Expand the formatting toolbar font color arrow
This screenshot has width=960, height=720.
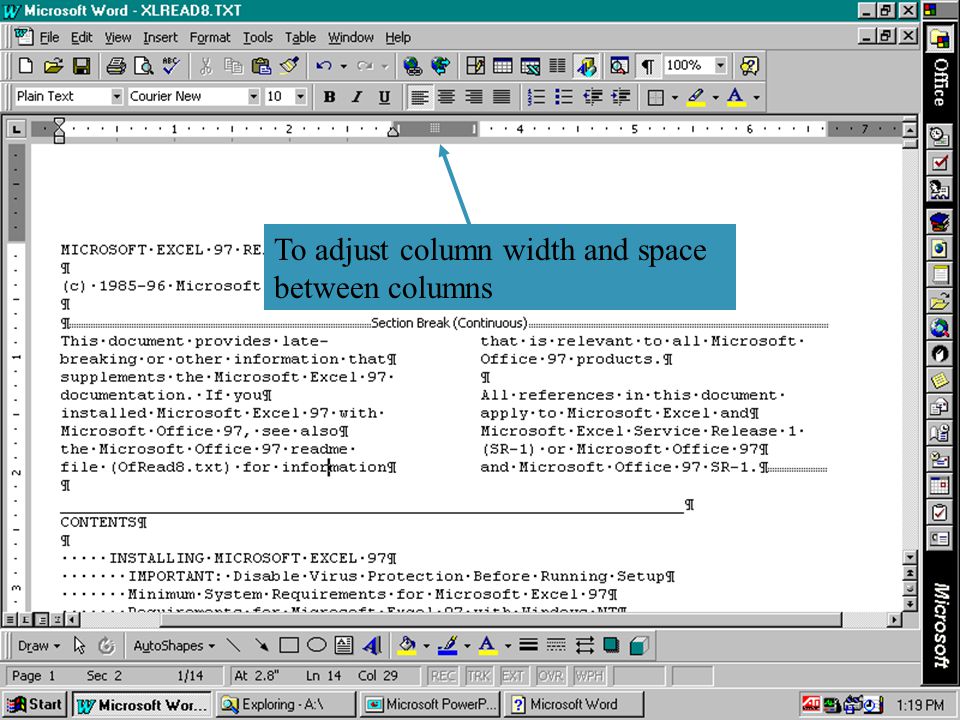[757, 97]
